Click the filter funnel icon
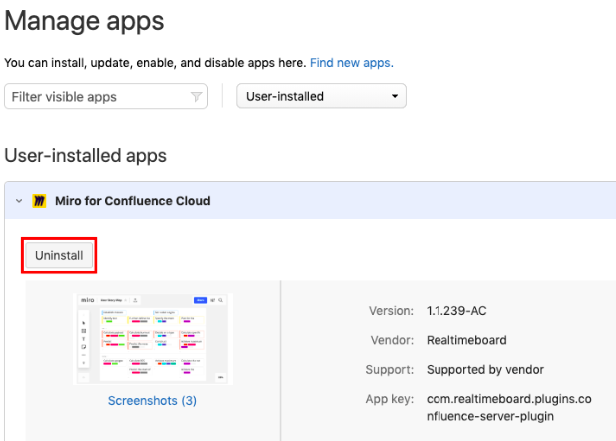 coord(196,97)
